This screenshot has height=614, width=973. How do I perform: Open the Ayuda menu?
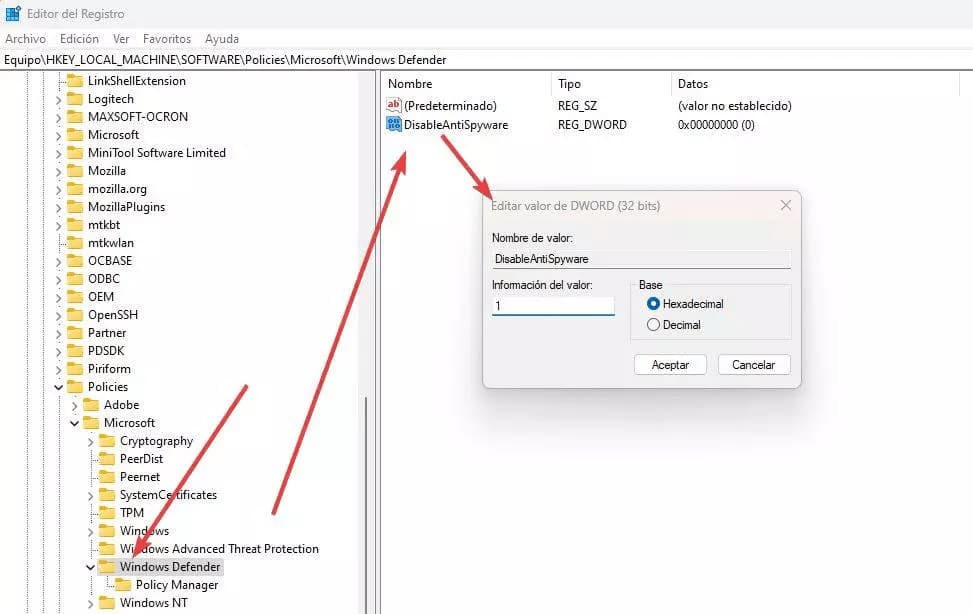[222, 38]
